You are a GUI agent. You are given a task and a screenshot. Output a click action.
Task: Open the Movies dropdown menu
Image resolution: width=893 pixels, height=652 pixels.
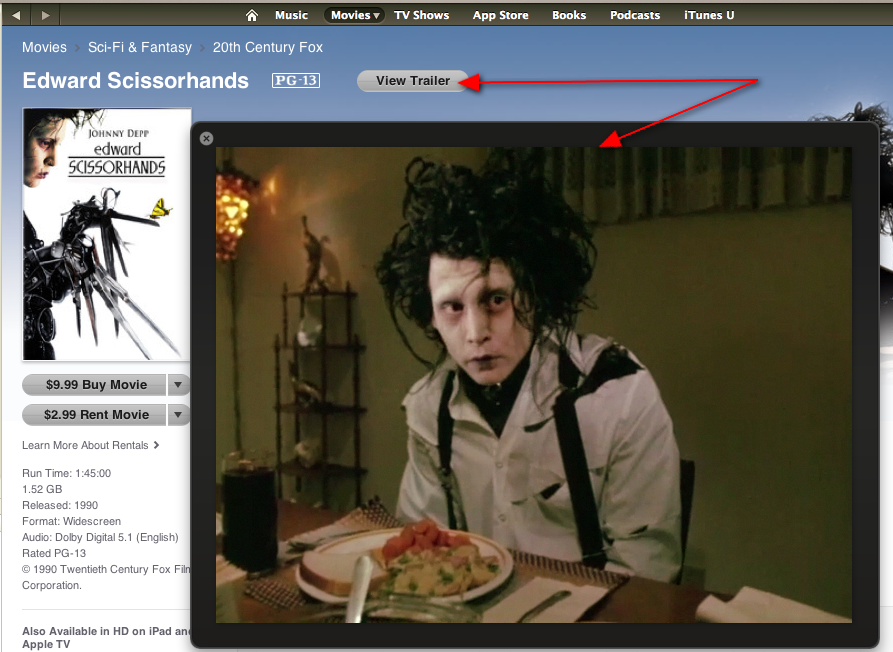coord(355,15)
